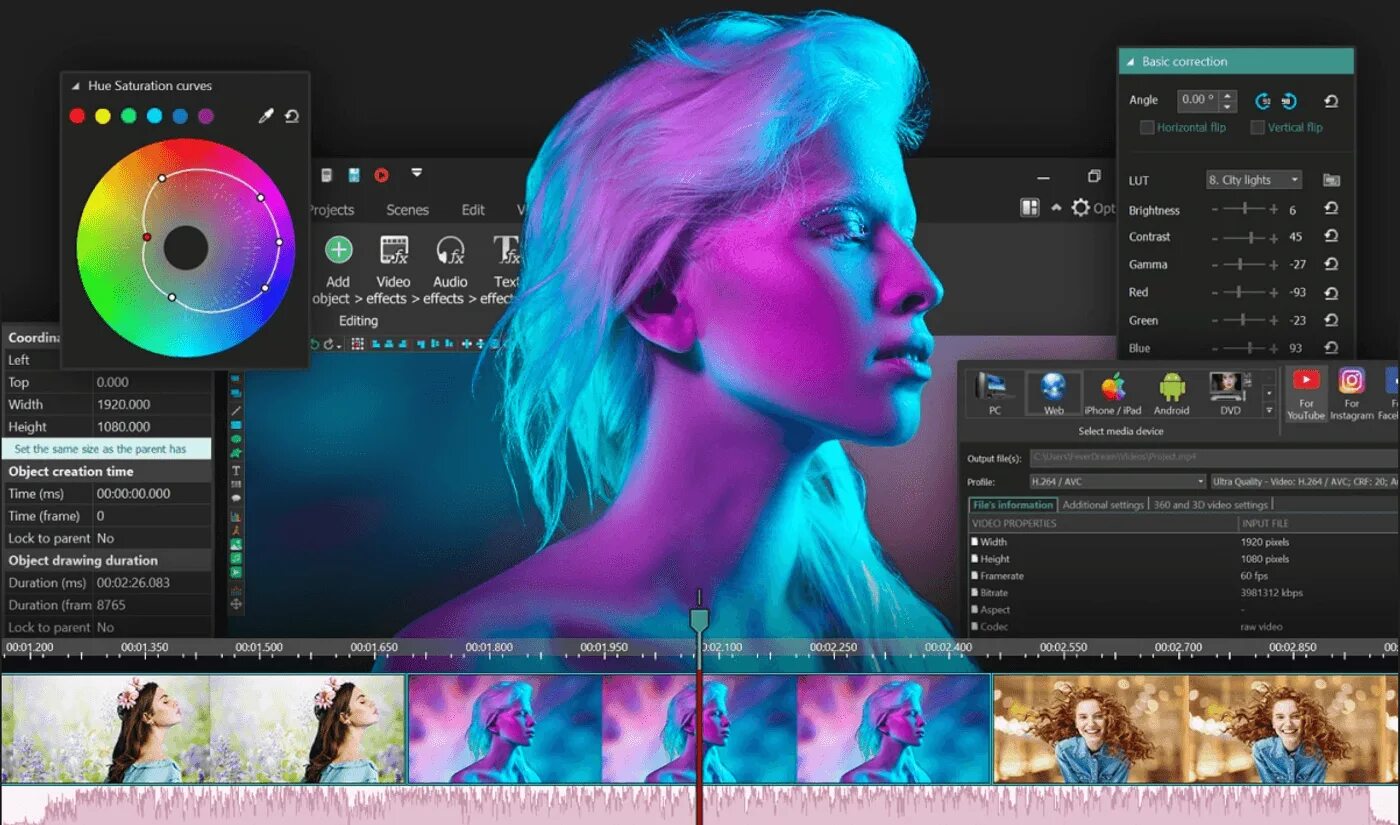Collapse the Basic correction panel
This screenshot has width=1400, height=825.
pyautogui.click(x=1129, y=62)
